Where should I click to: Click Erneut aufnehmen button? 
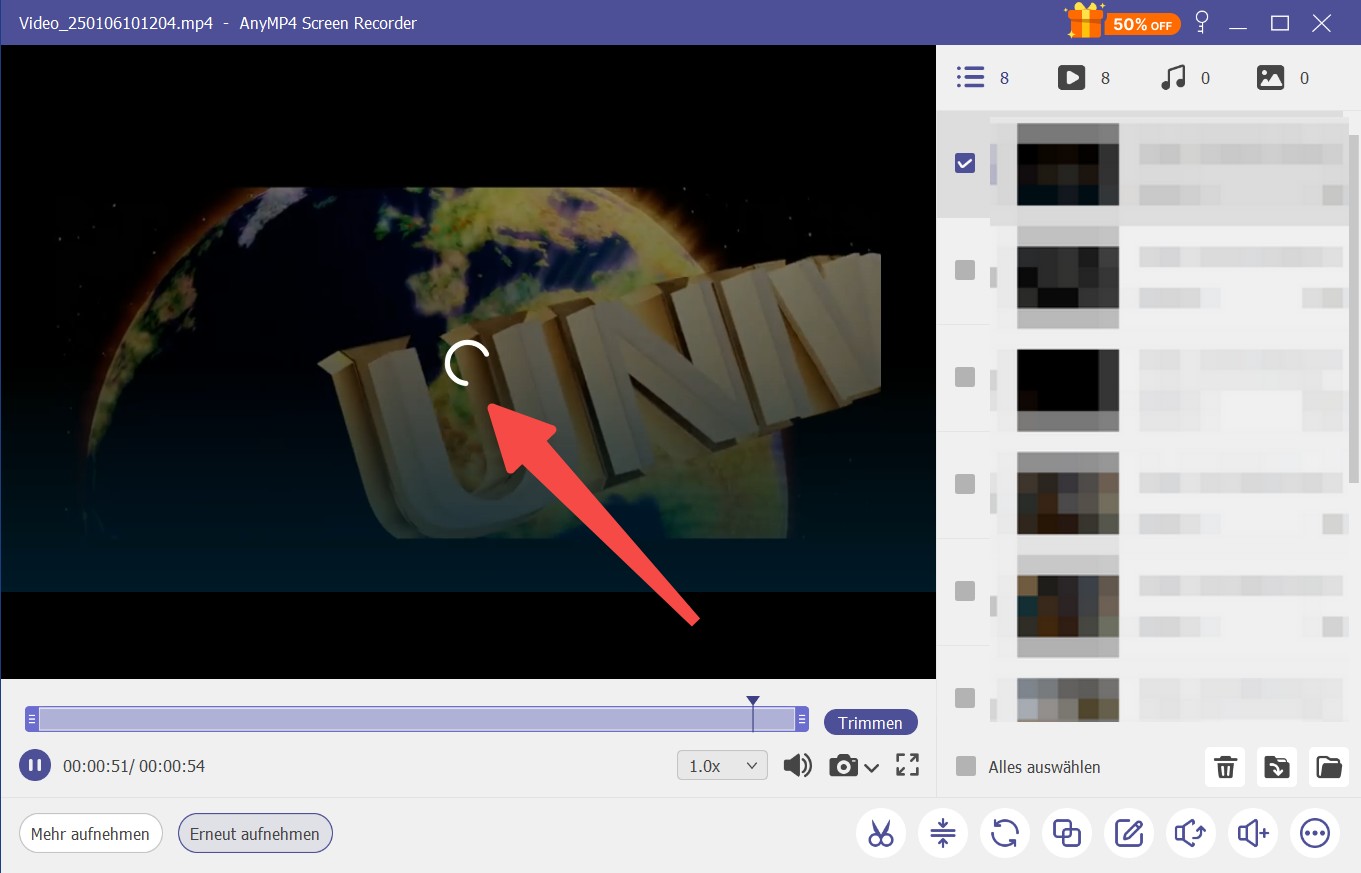(x=255, y=833)
